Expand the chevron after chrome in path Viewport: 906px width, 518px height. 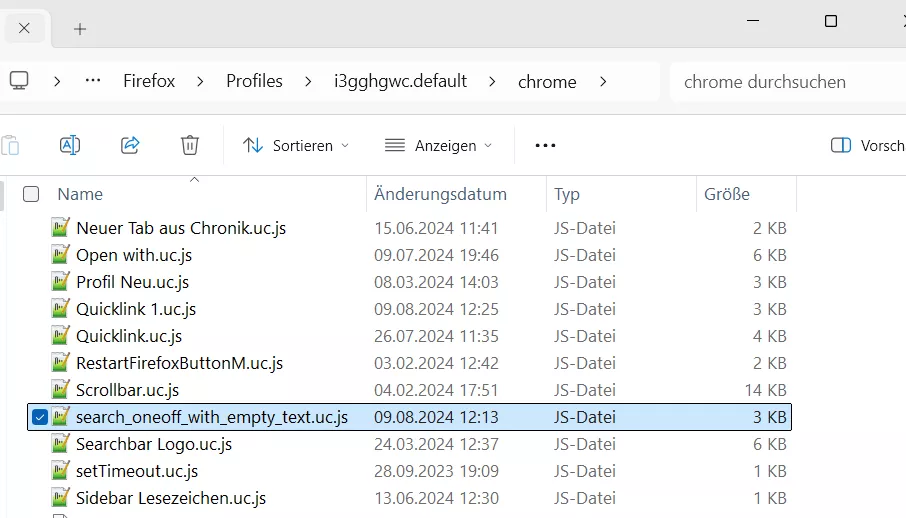coord(603,81)
